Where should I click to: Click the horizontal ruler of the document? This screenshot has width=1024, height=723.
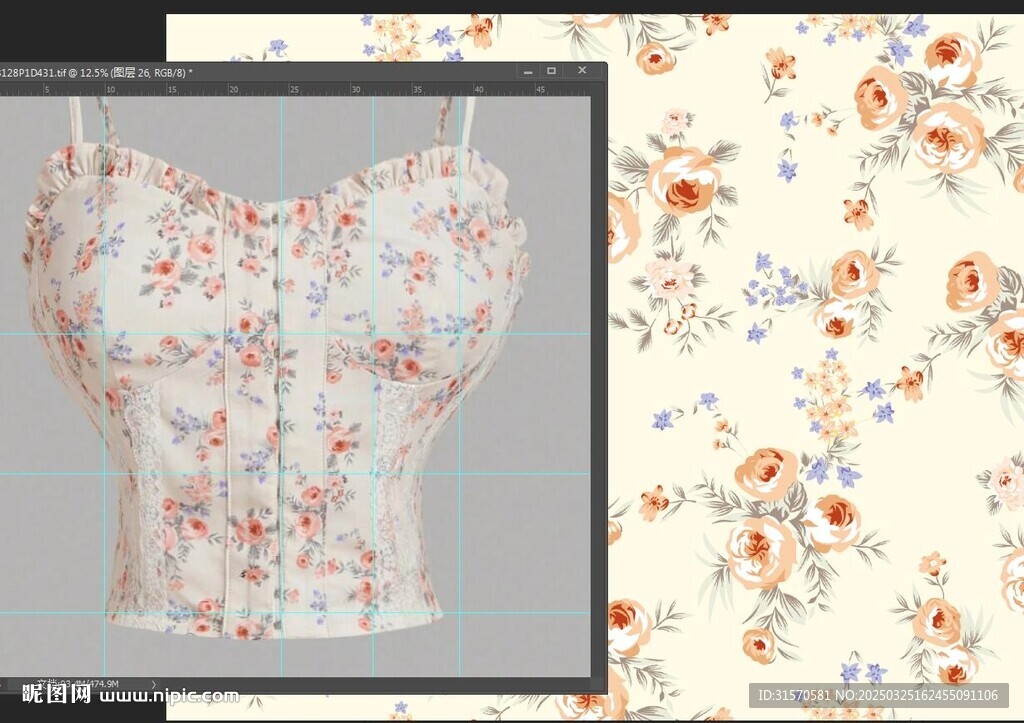295,89
